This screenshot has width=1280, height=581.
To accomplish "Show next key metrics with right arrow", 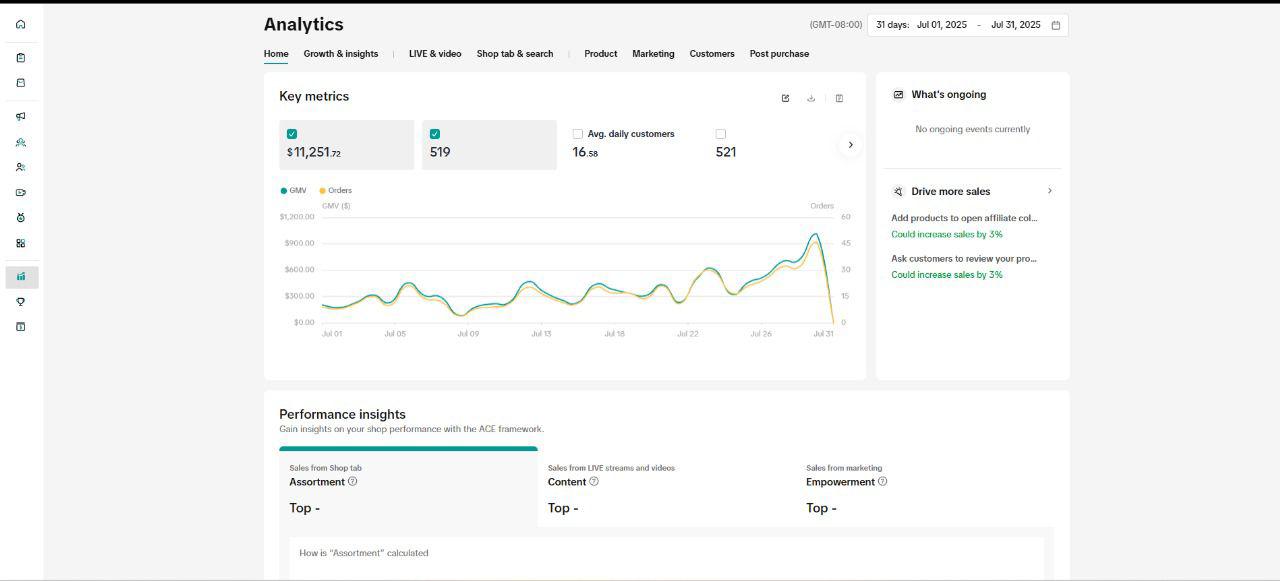I will pyautogui.click(x=850, y=145).
